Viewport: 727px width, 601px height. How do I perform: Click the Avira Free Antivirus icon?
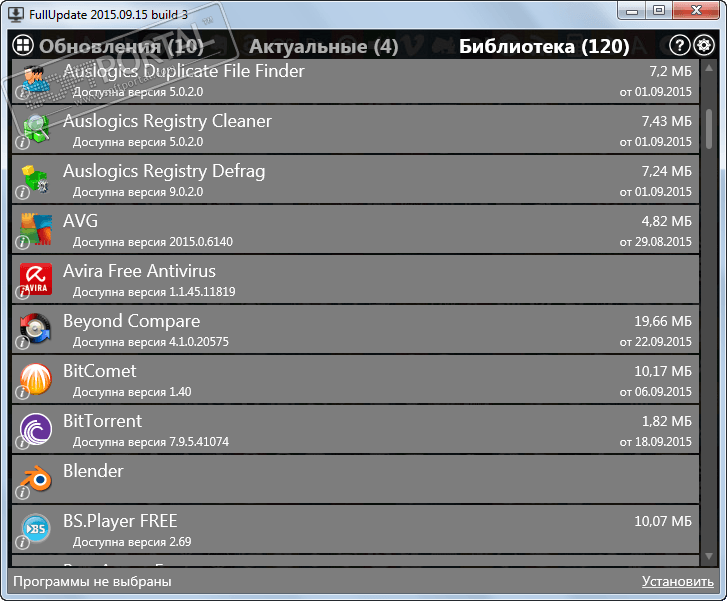[x=36, y=279]
